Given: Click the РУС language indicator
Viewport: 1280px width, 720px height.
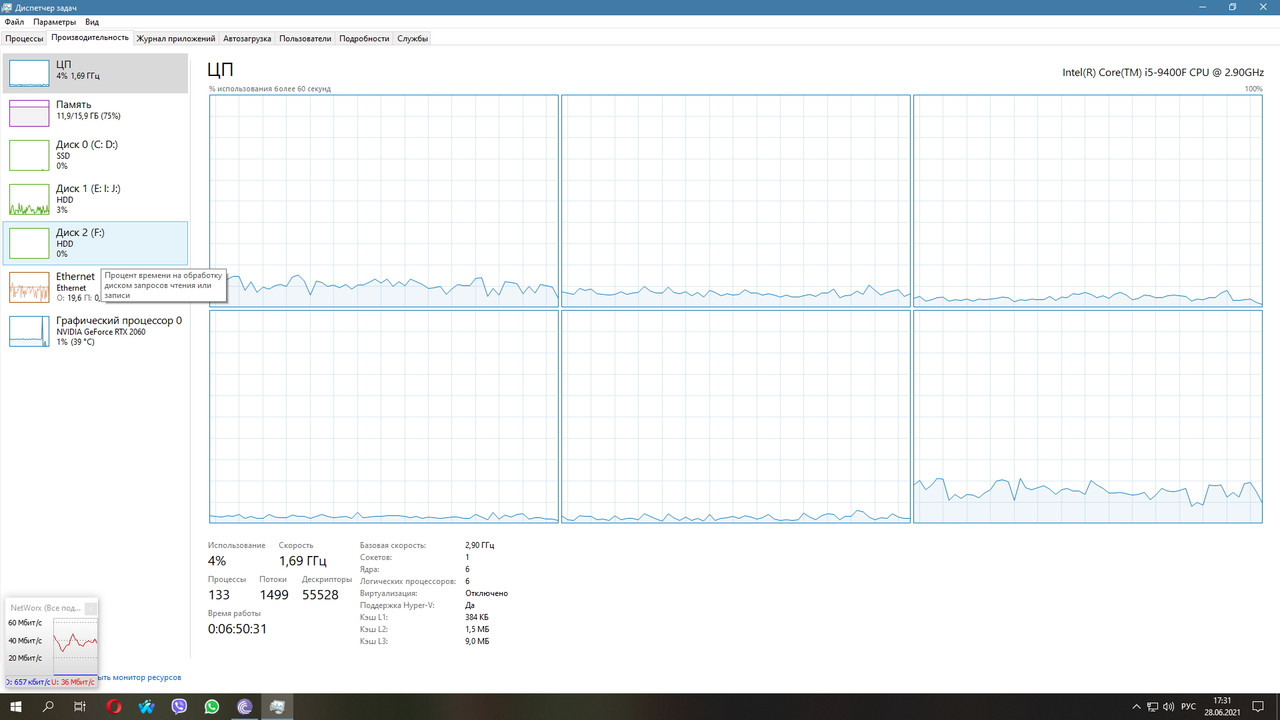Looking at the screenshot, I should 1188,707.
